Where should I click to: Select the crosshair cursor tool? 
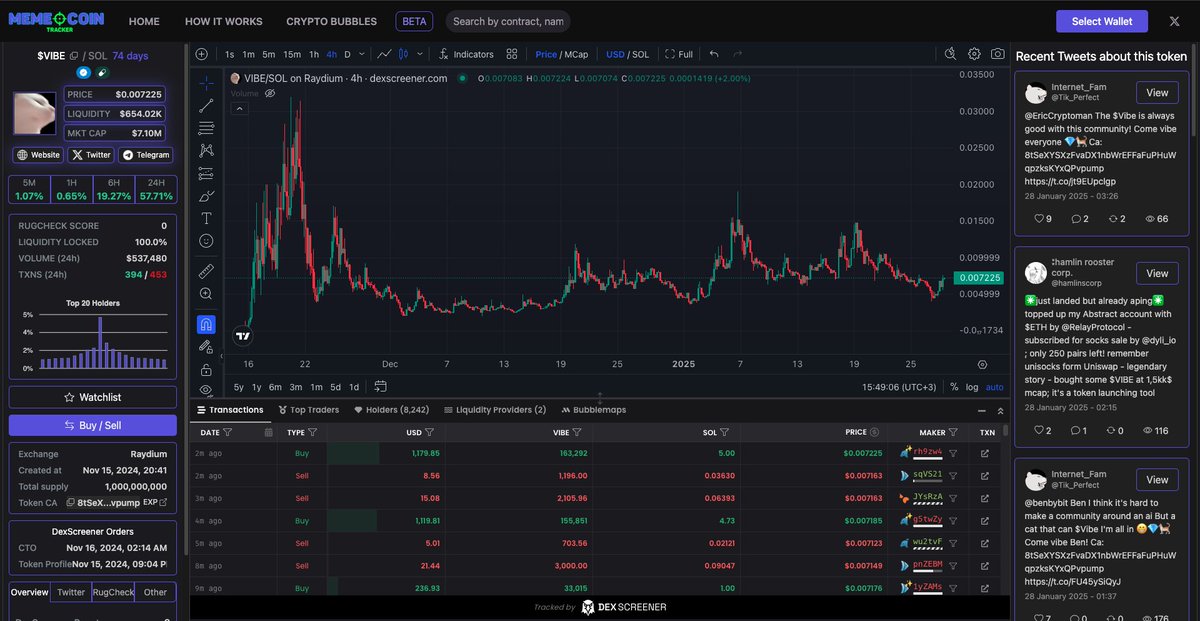pyautogui.click(x=206, y=83)
